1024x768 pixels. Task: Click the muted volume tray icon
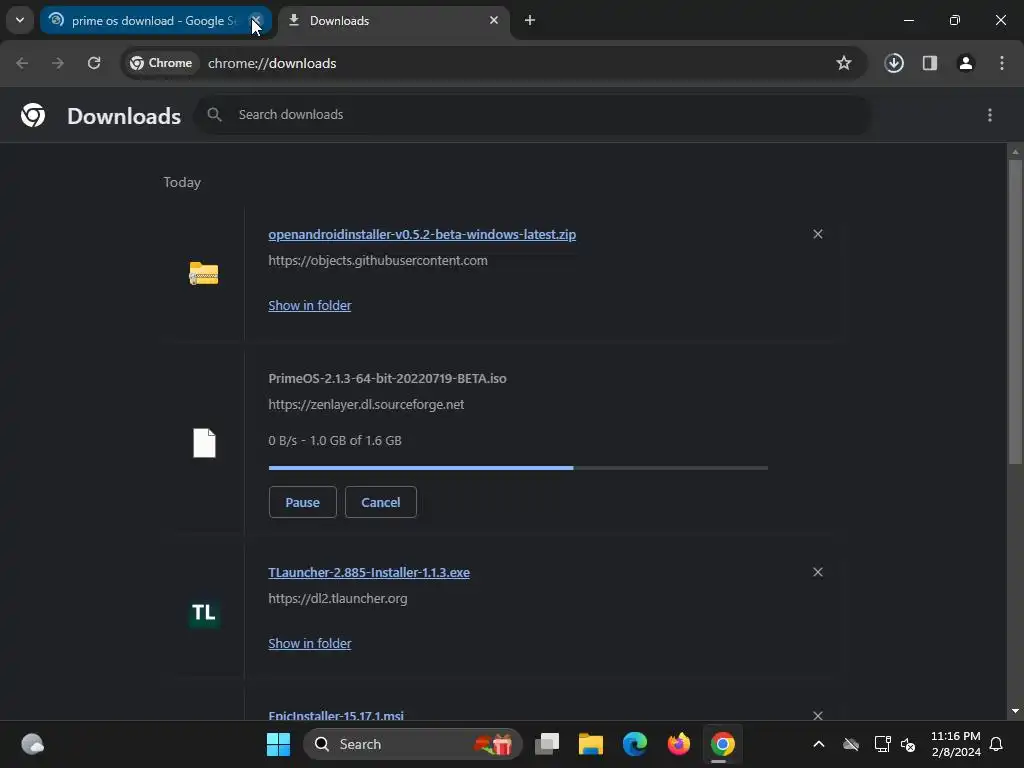(x=908, y=744)
